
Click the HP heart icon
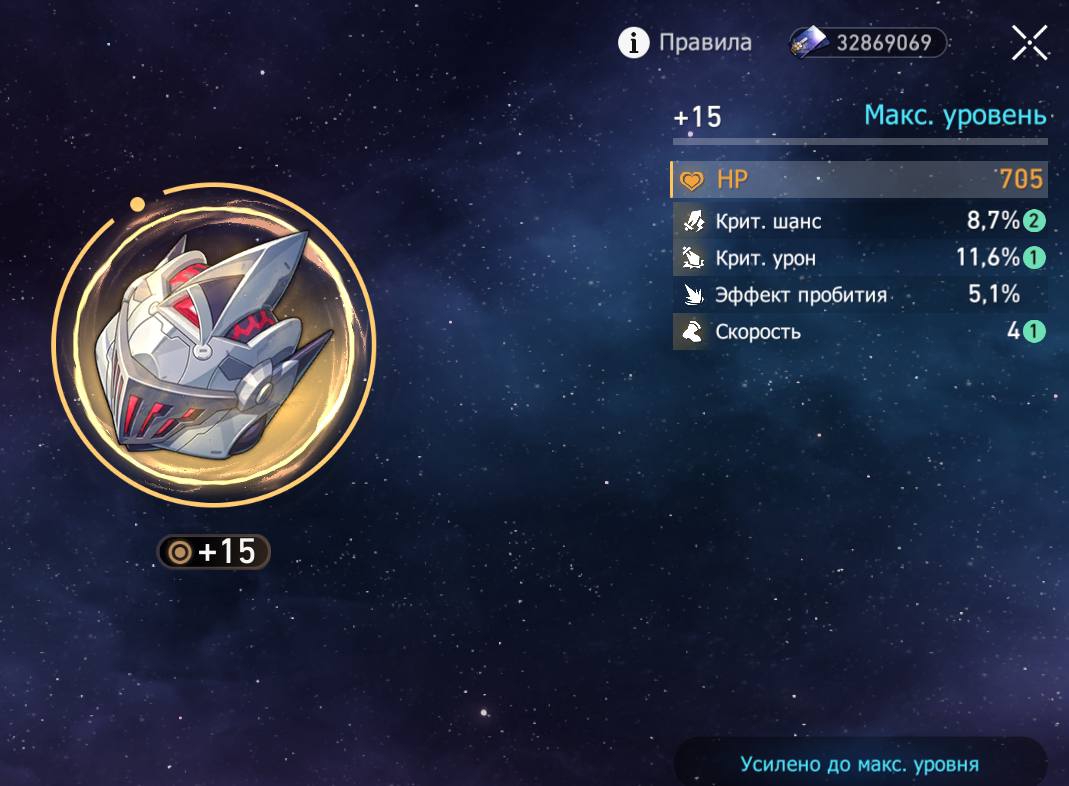click(692, 180)
